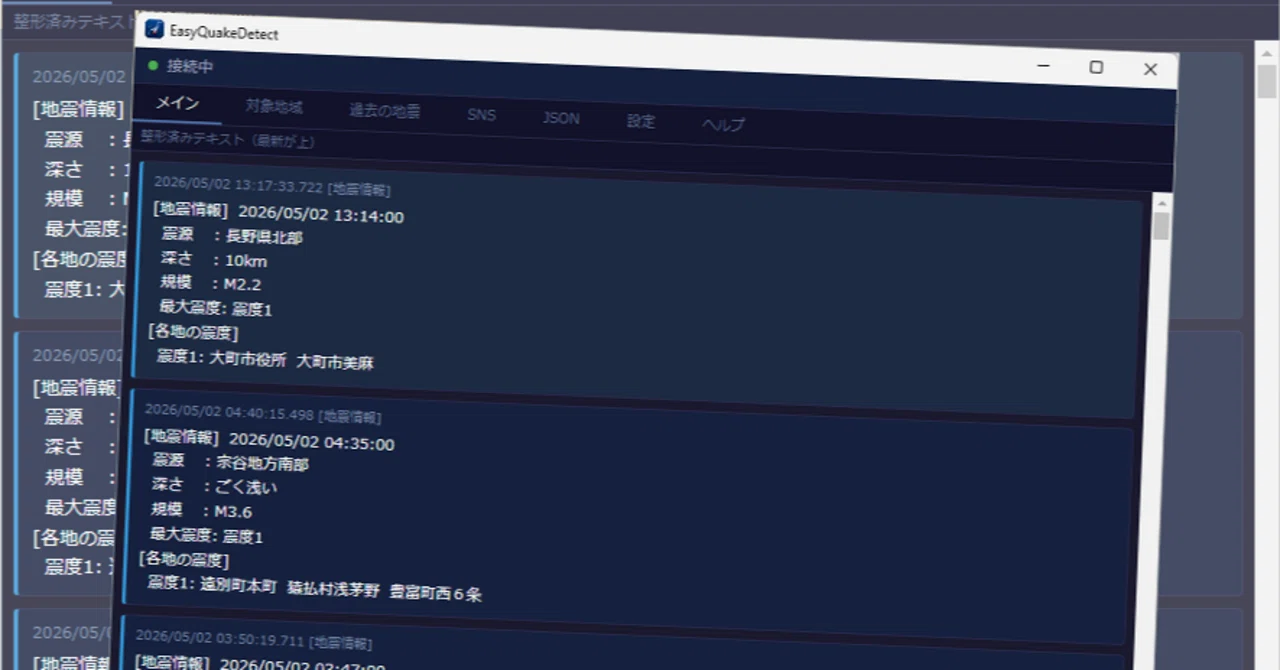Open the メイン tab

(x=177, y=103)
